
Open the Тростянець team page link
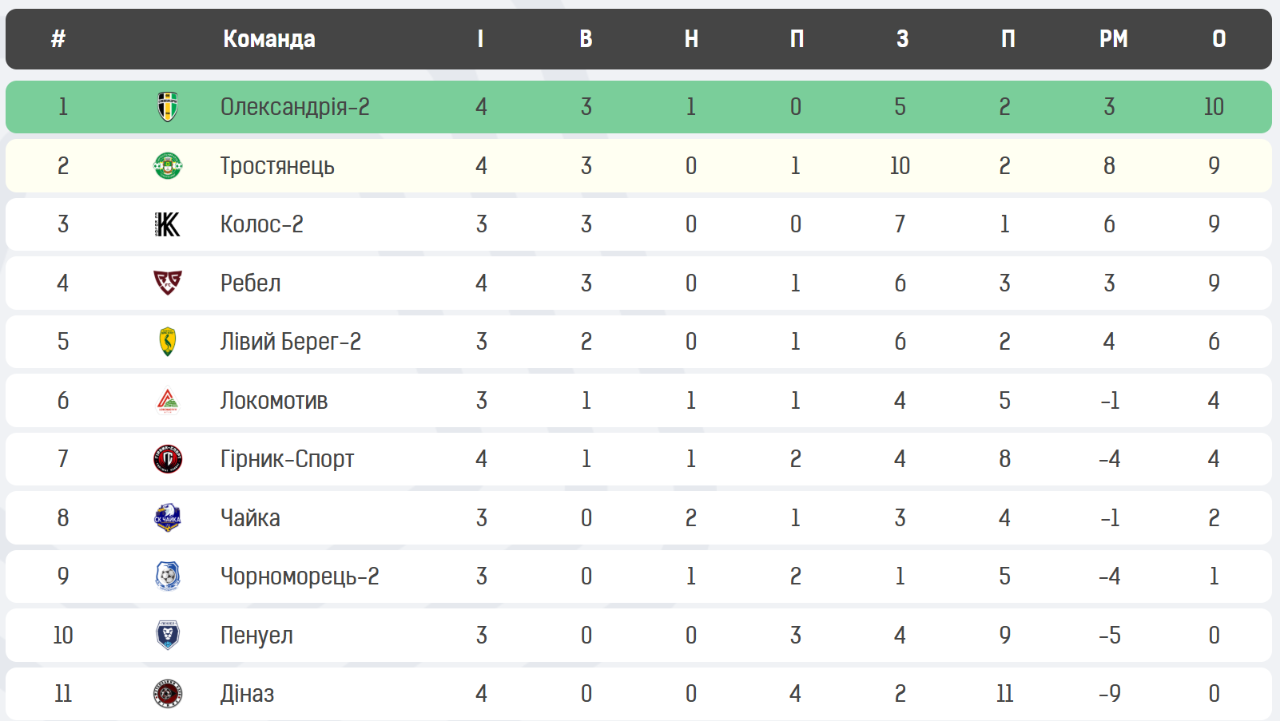(x=277, y=166)
